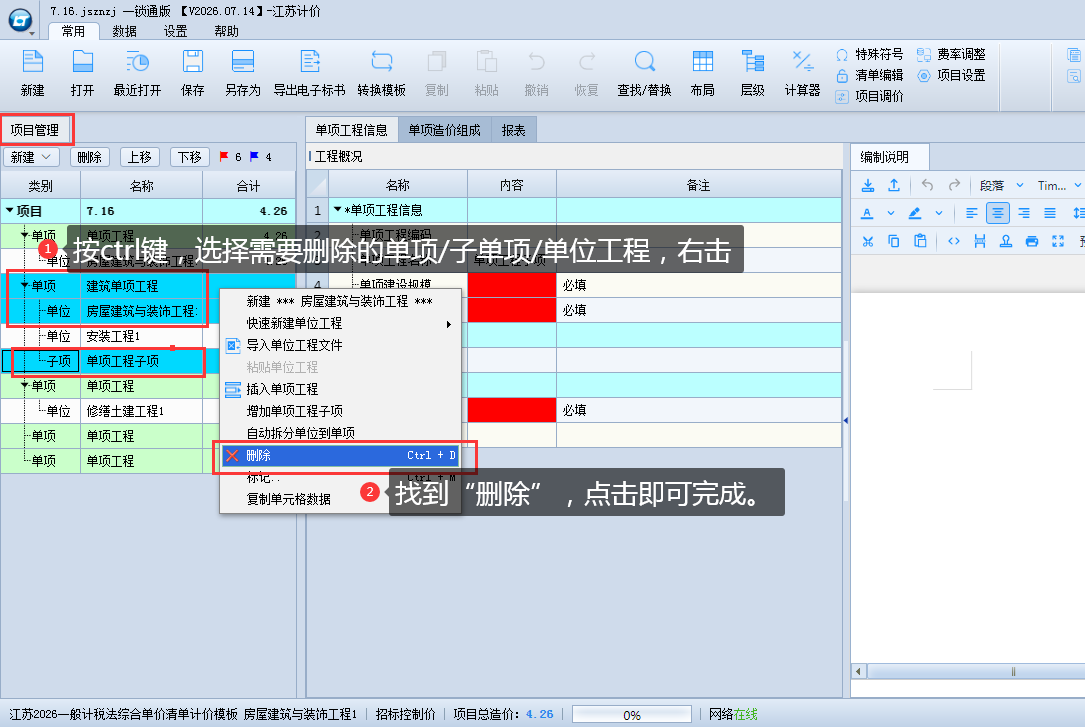Open the Tim... font dropdown
The image size is (1085, 727).
point(1059,185)
